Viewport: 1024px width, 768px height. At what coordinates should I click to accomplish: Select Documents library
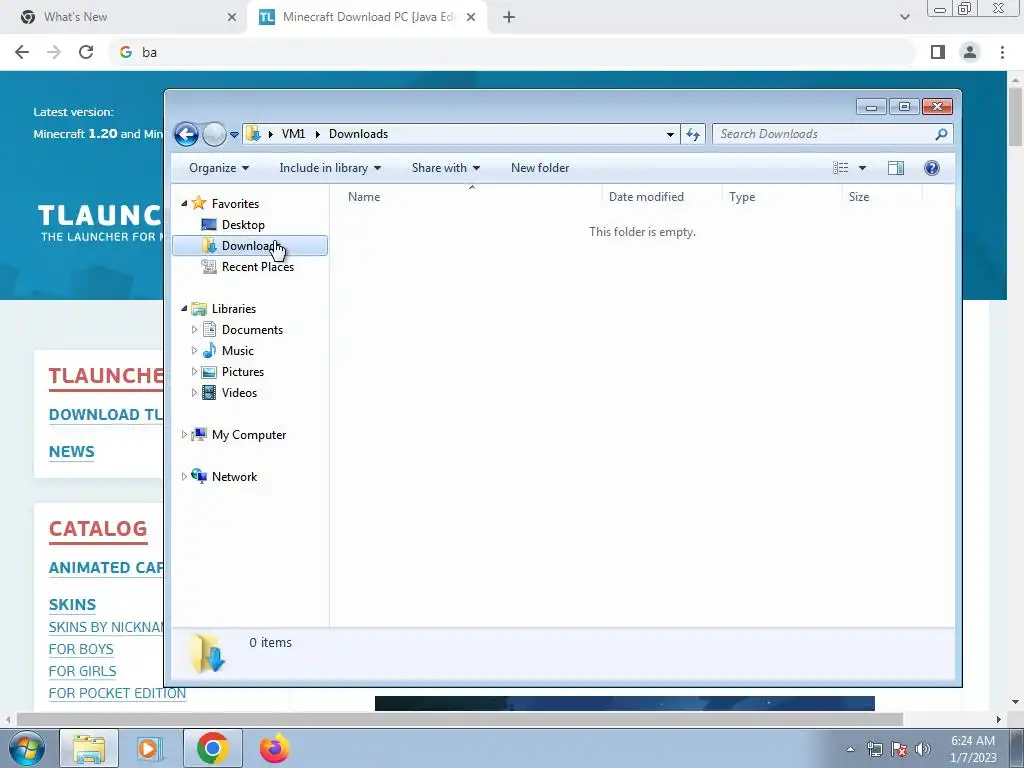pos(252,330)
